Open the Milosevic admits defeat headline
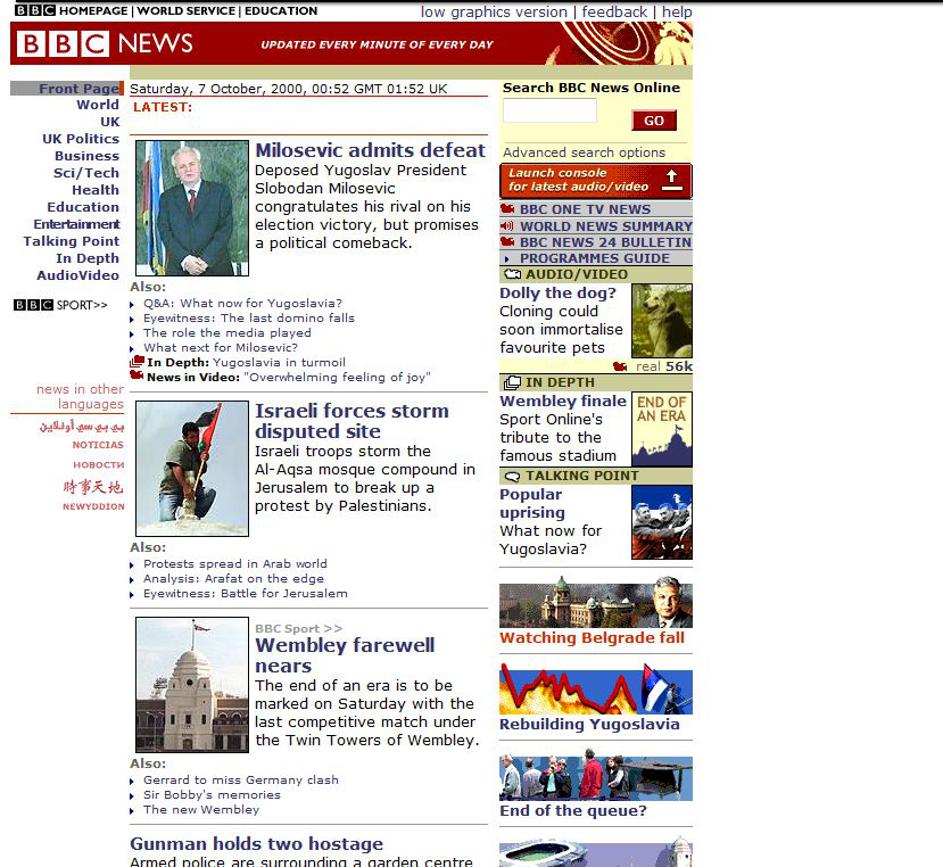 [370, 150]
